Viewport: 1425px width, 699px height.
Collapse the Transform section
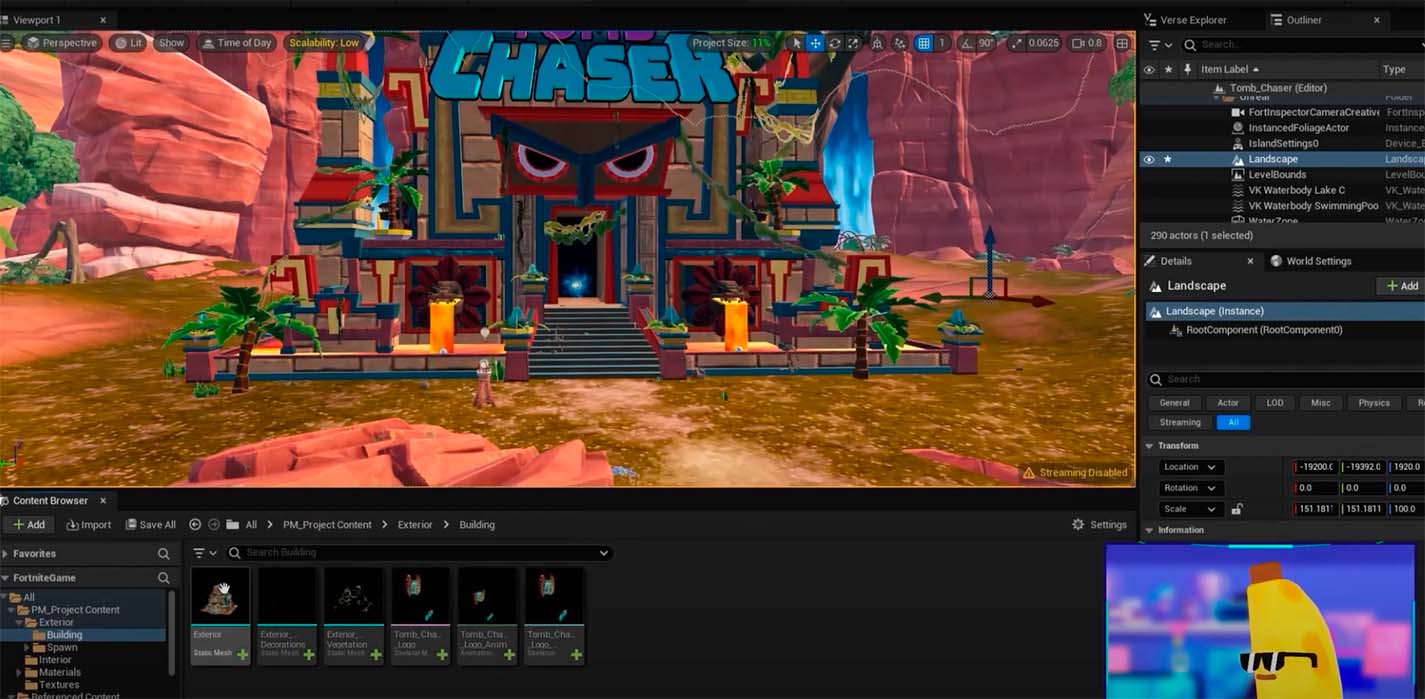point(1150,446)
